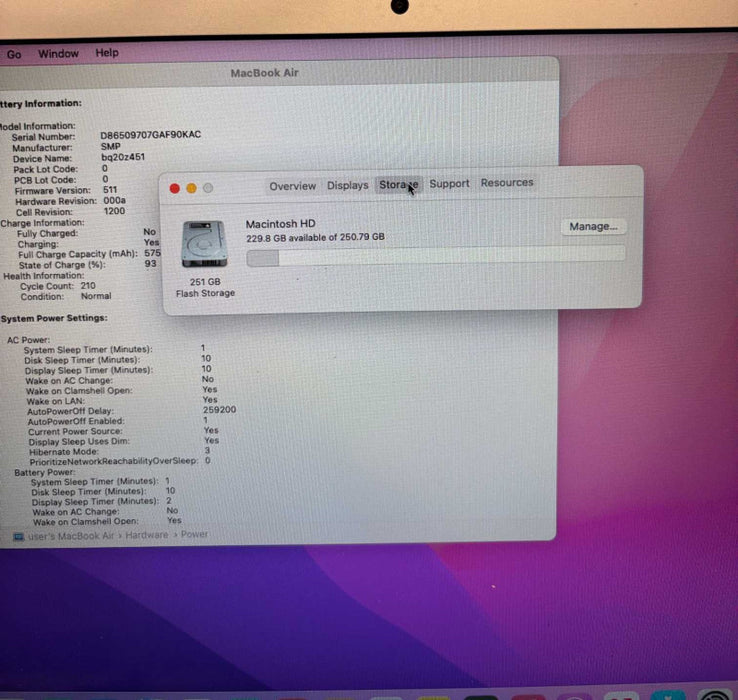
Task: Click Wake on LAN label
Action: pyautogui.click(x=56, y=401)
